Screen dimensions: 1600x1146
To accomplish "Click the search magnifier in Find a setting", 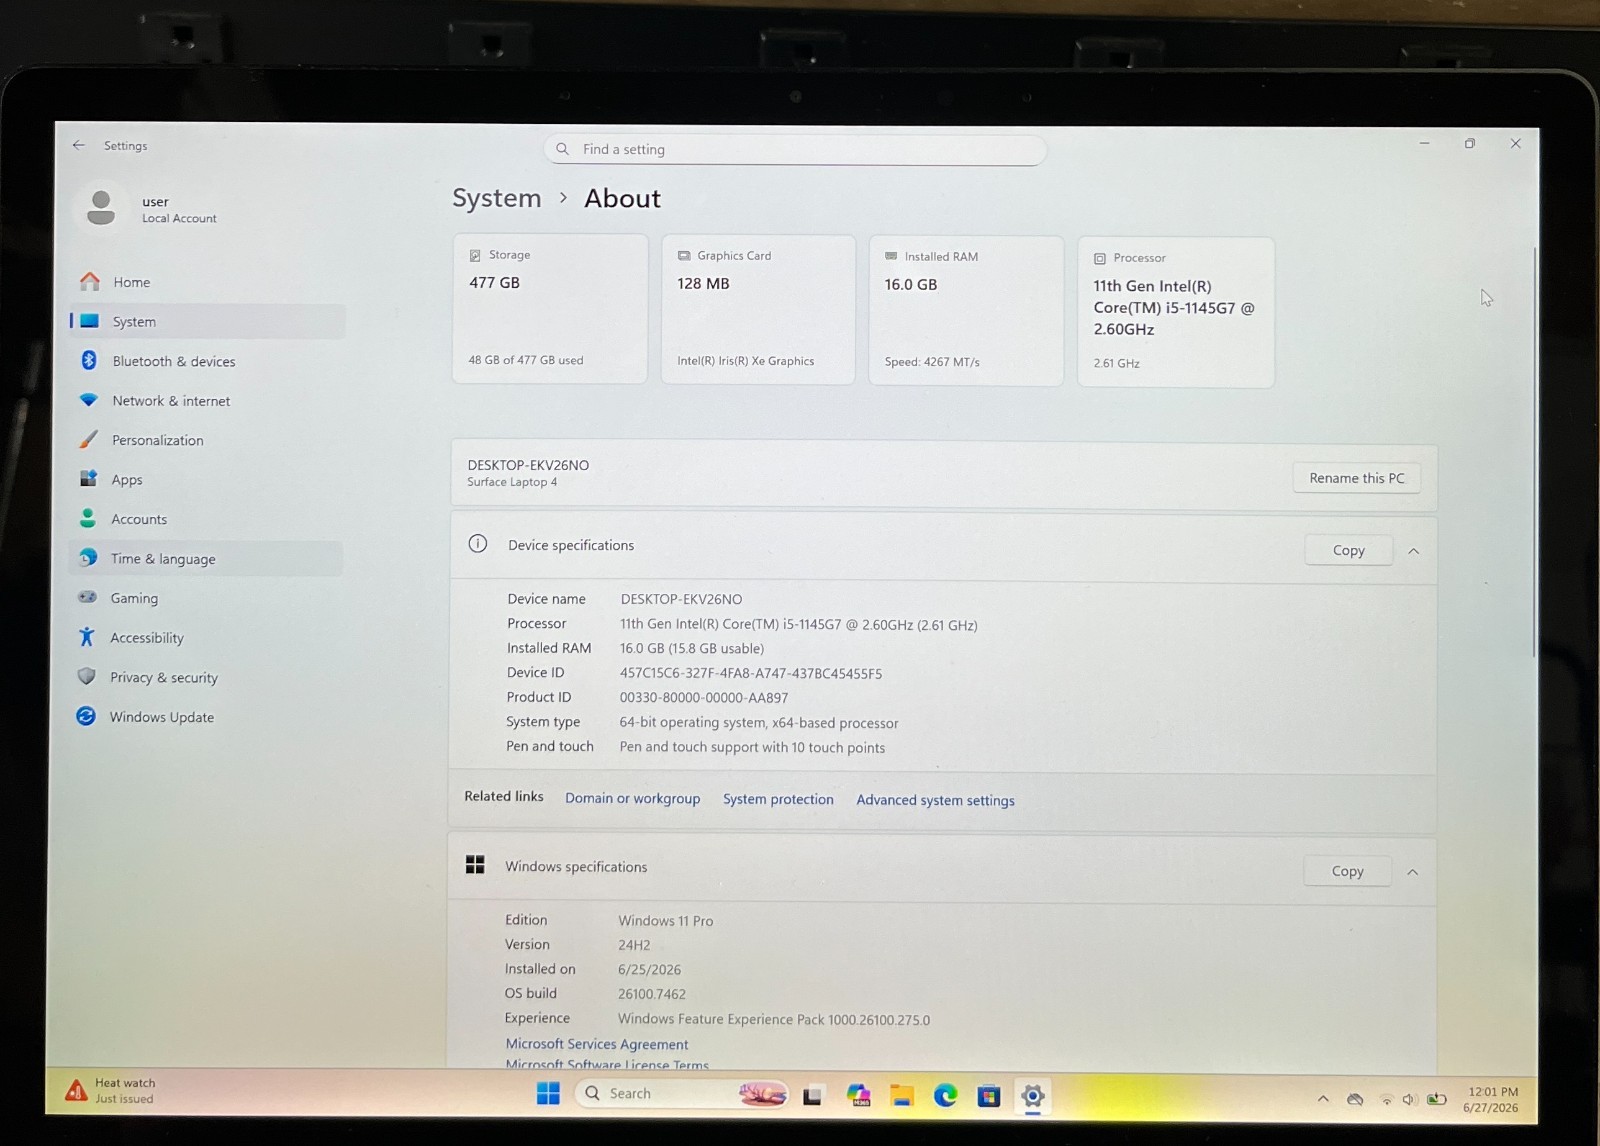I will [x=563, y=149].
